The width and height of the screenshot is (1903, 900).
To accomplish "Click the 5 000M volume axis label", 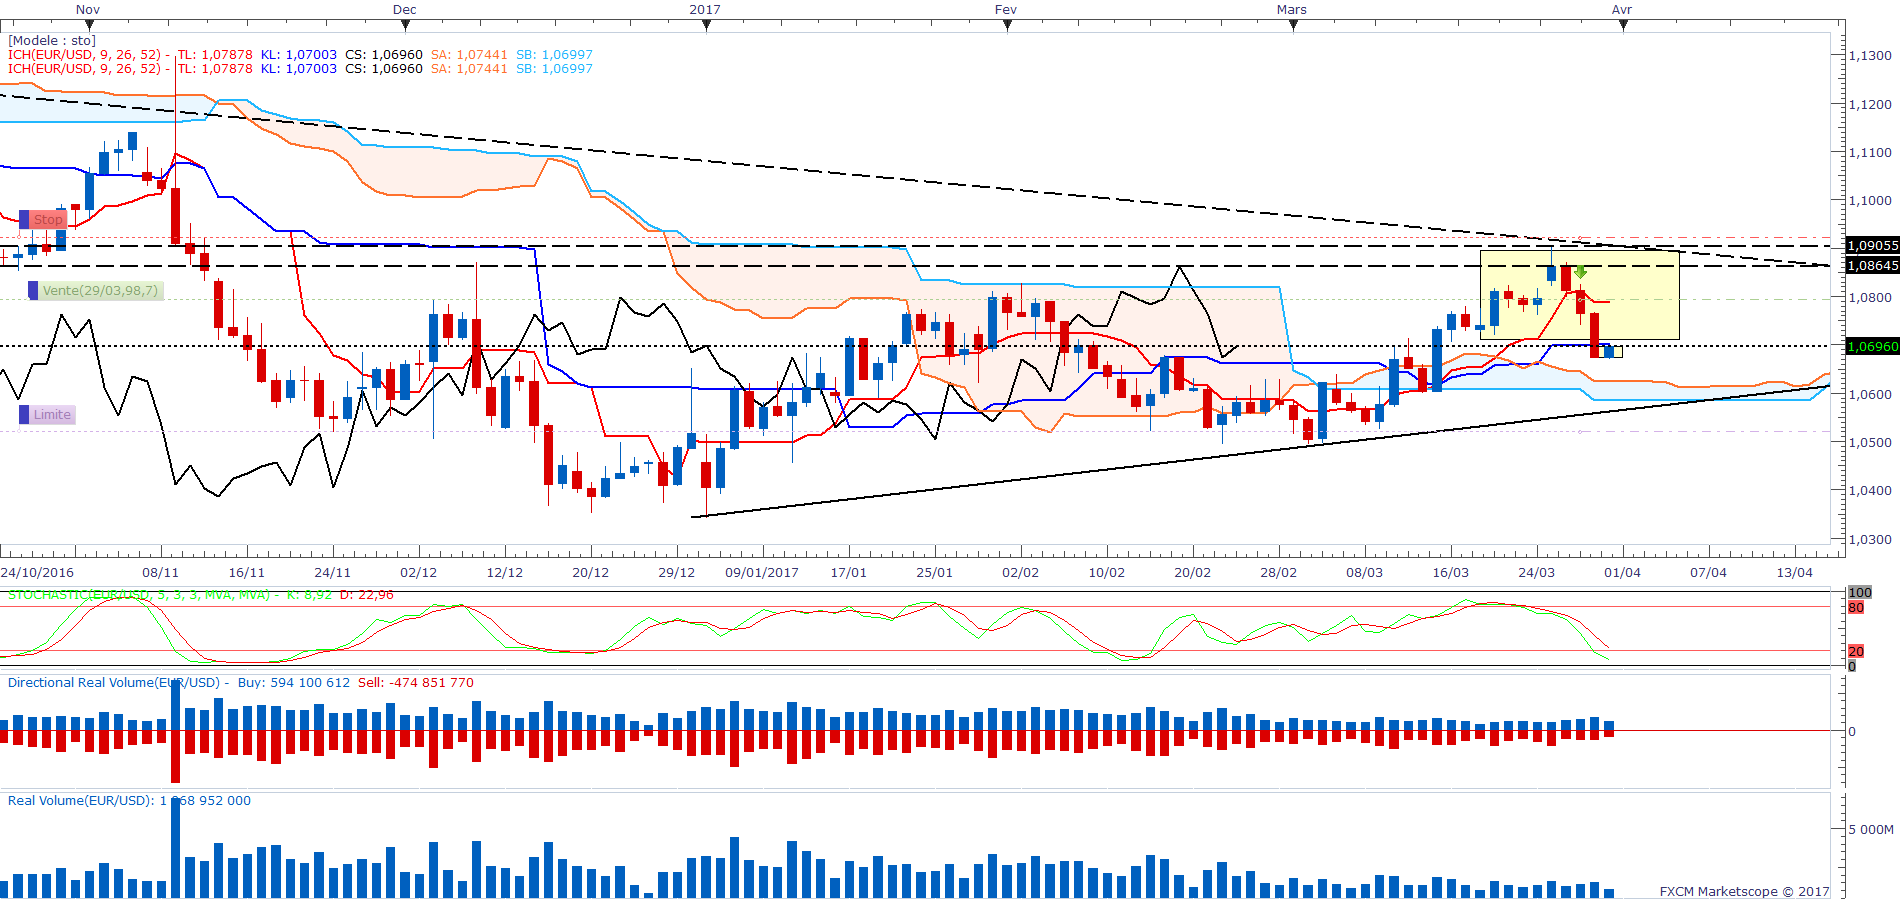I will [x=1871, y=830].
